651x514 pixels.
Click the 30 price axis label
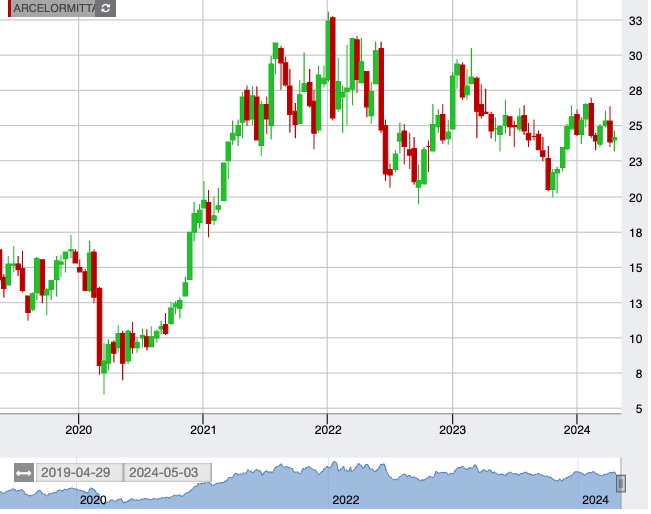[636, 56]
